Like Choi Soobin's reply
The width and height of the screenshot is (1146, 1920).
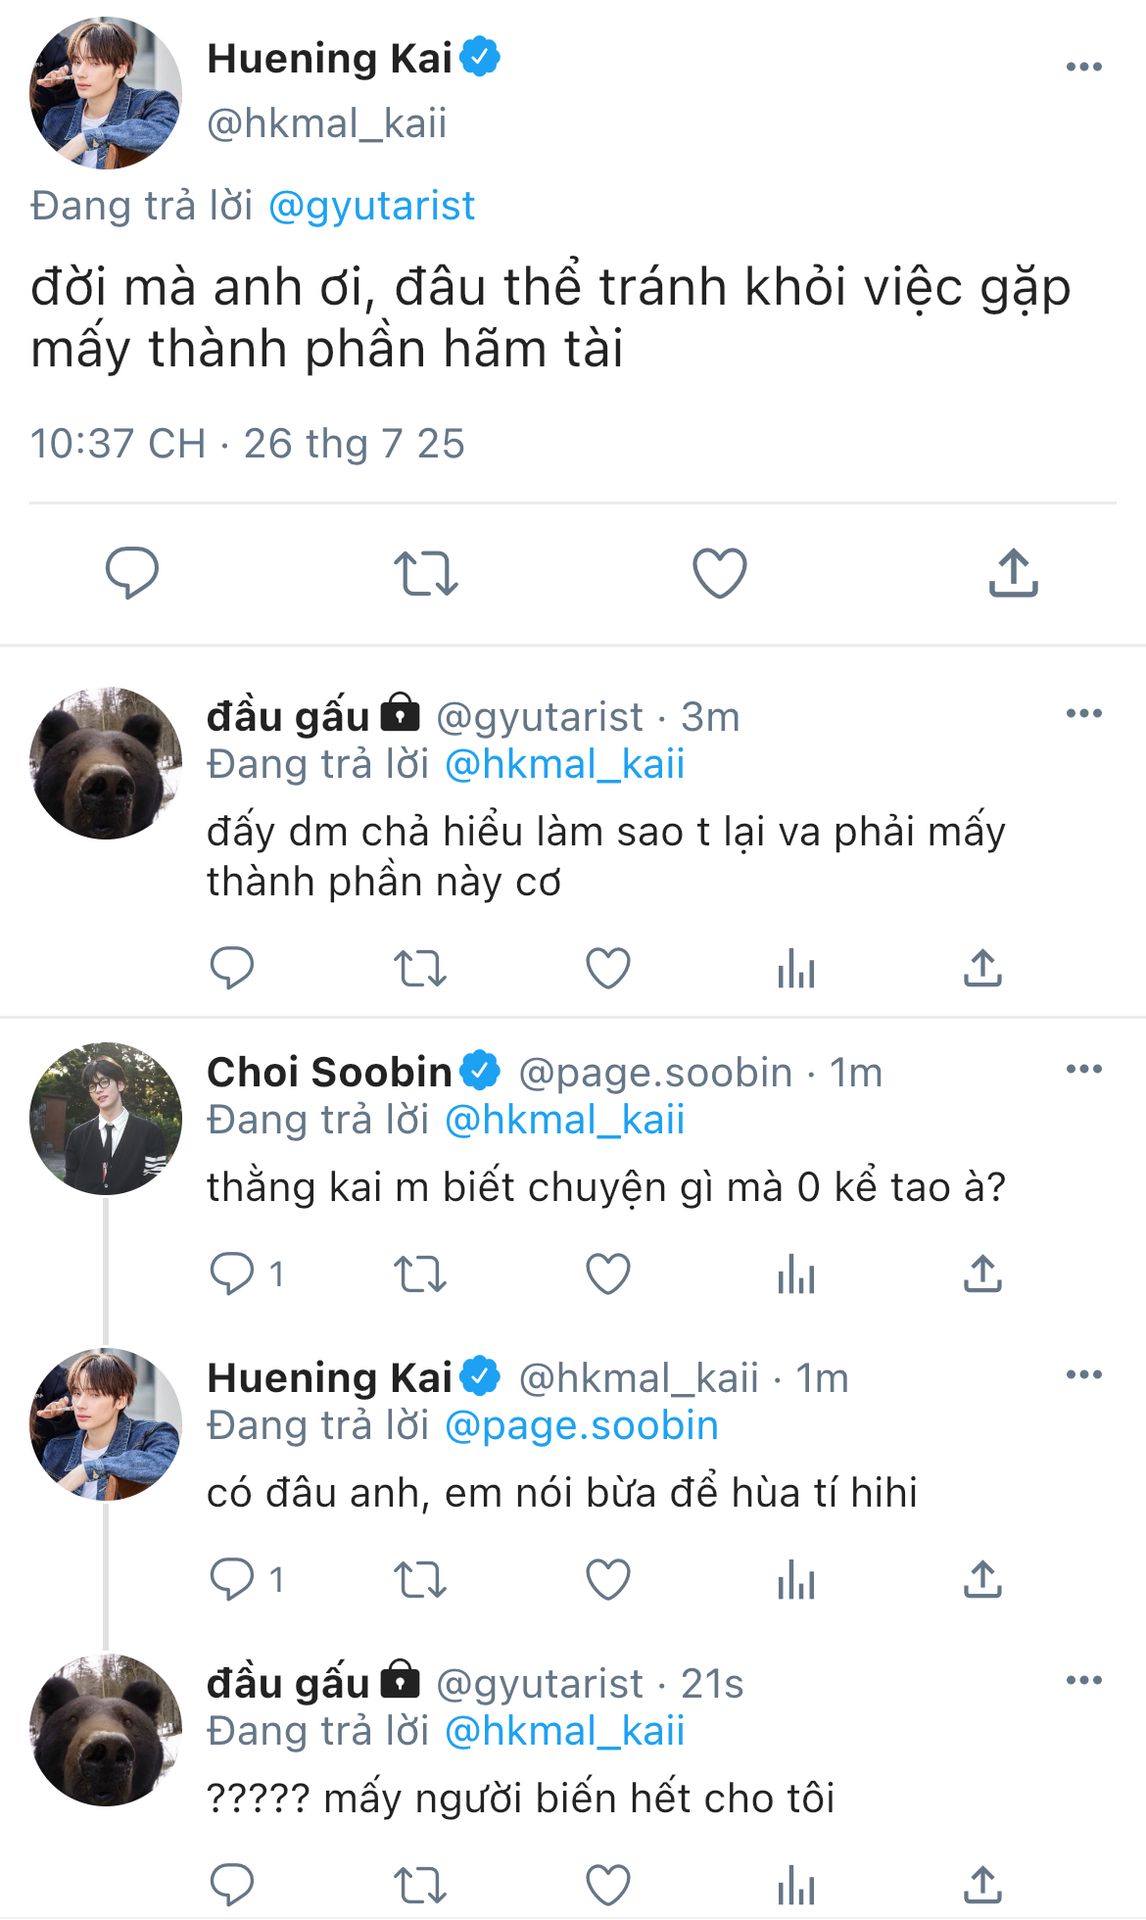coord(607,1275)
